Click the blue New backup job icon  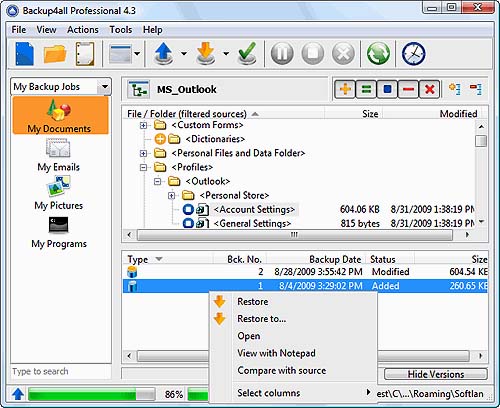click(24, 53)
